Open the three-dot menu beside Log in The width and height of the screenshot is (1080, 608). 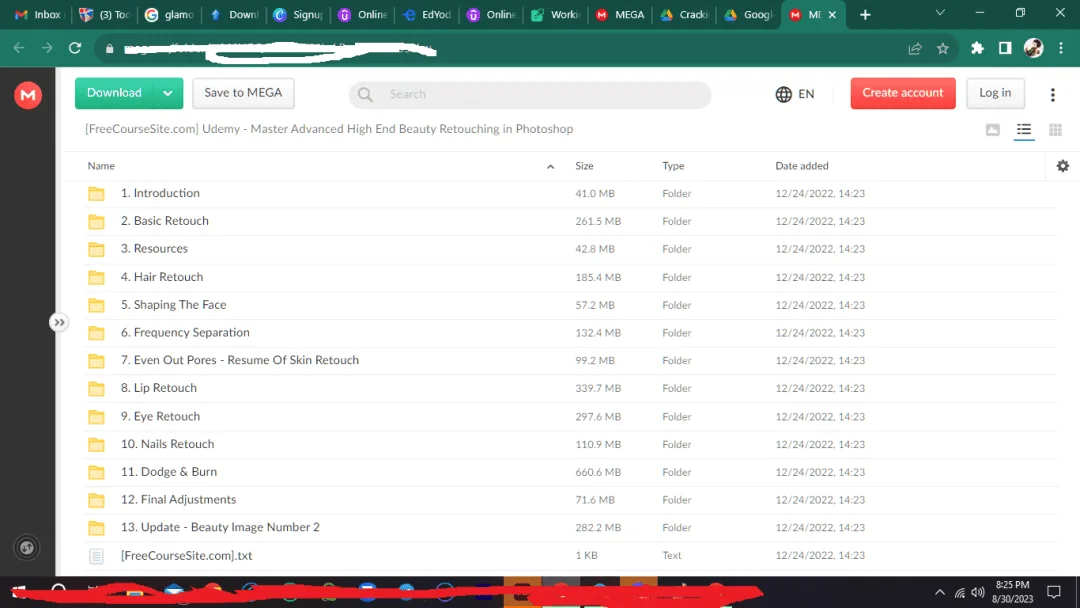[x=1052, y=95]
